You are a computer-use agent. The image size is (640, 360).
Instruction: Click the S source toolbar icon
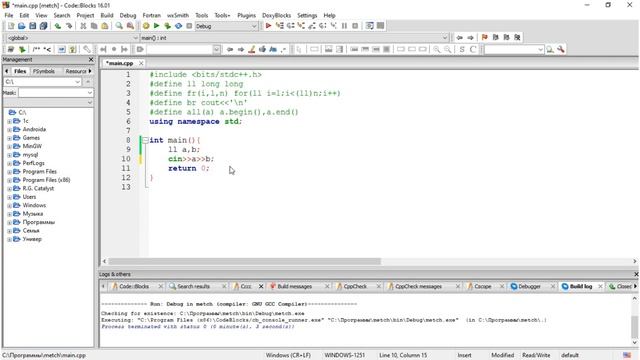coord(462,49)
